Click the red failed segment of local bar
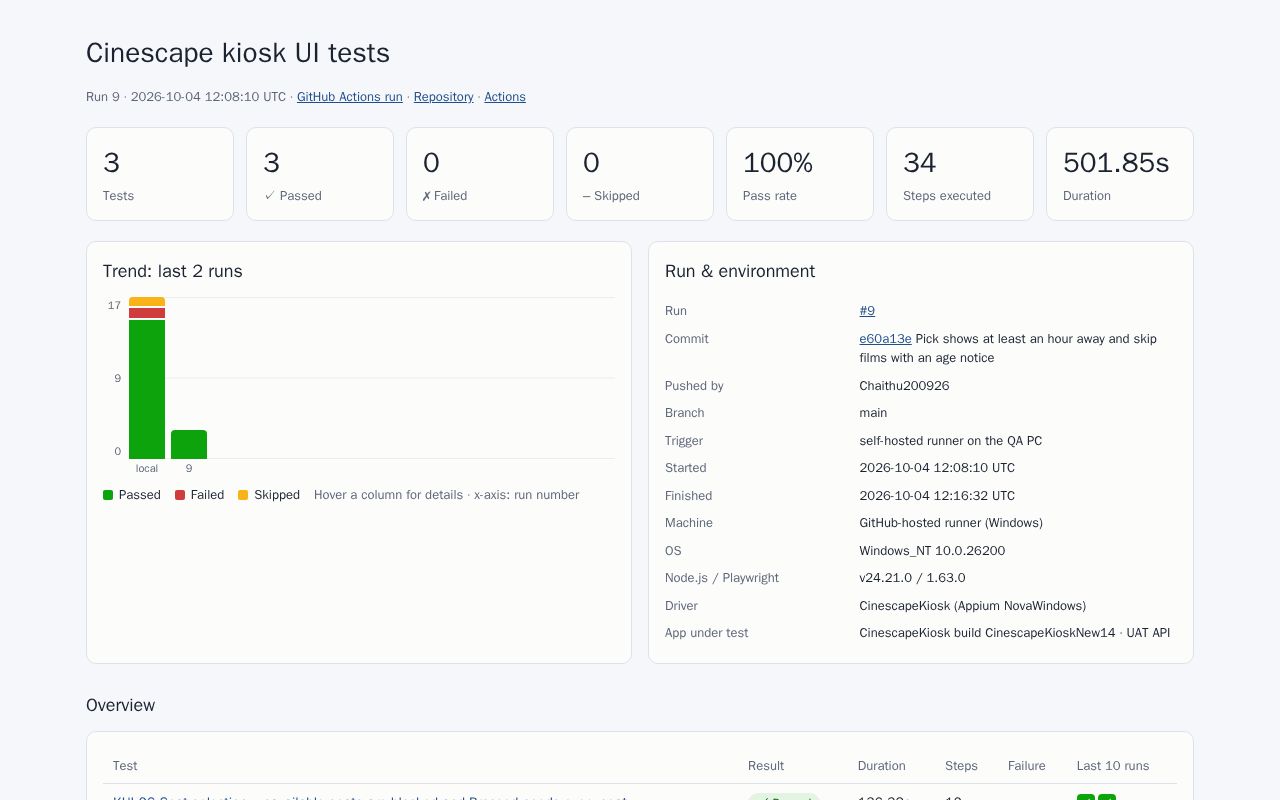This screenshot has width=1280, height=800. click(x=147, y=313)
